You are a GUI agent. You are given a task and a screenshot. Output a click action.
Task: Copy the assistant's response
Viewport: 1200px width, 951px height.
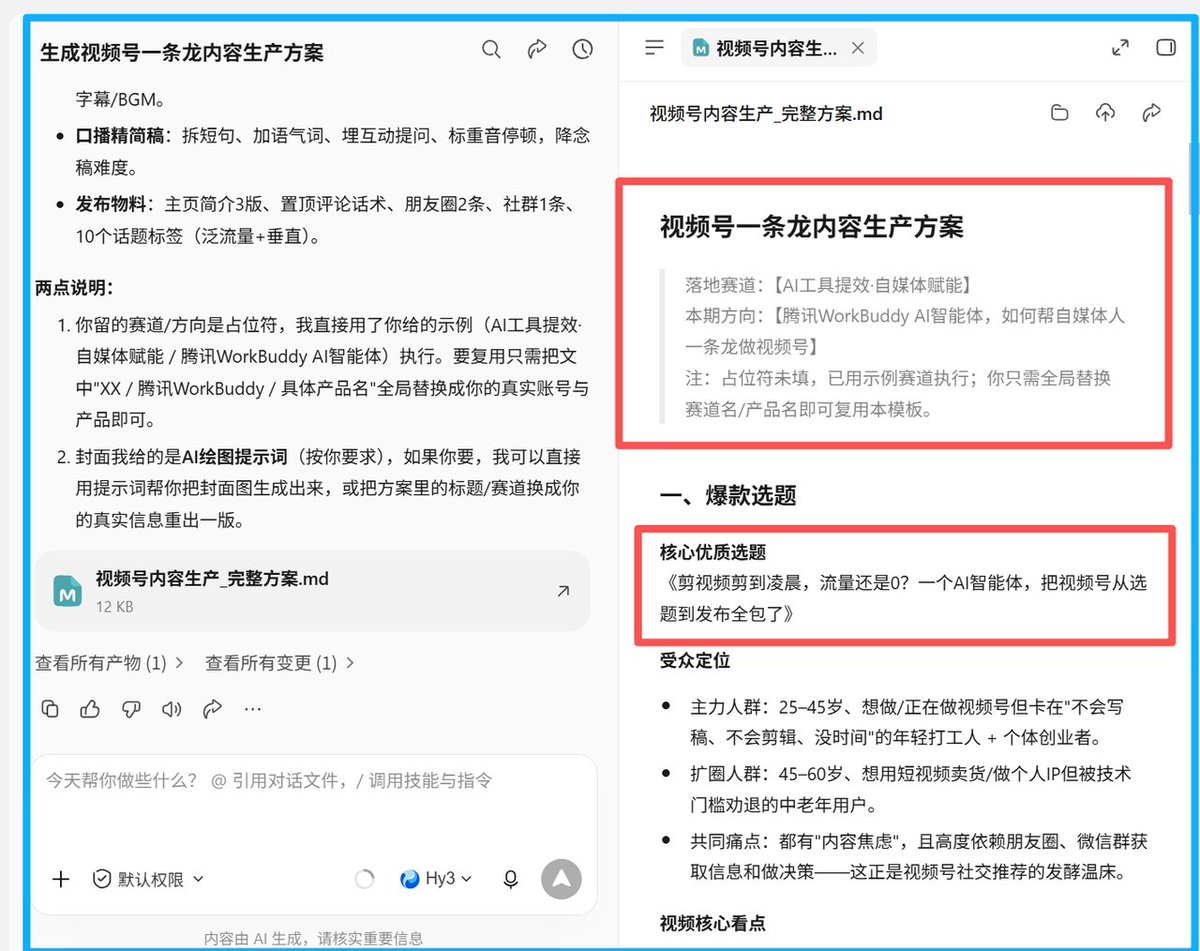coord(50,709)
